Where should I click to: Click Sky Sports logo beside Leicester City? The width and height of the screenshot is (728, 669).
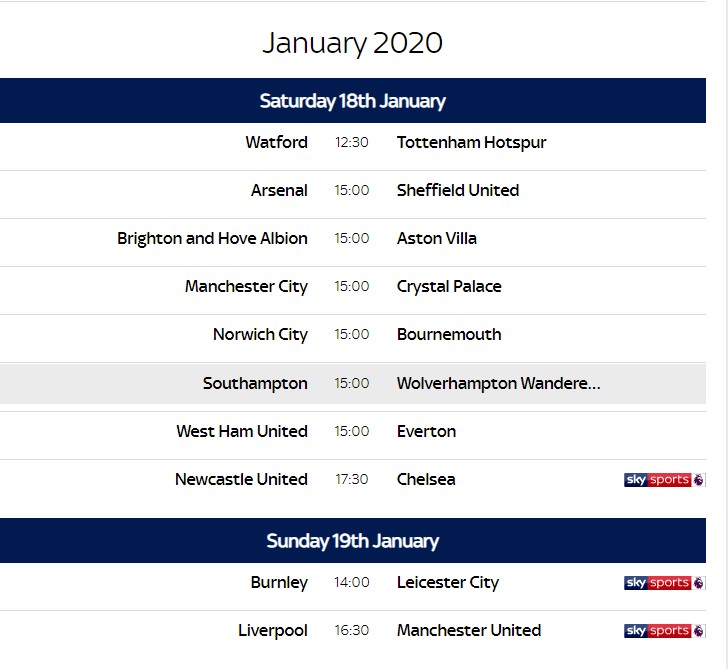[664, 583]
